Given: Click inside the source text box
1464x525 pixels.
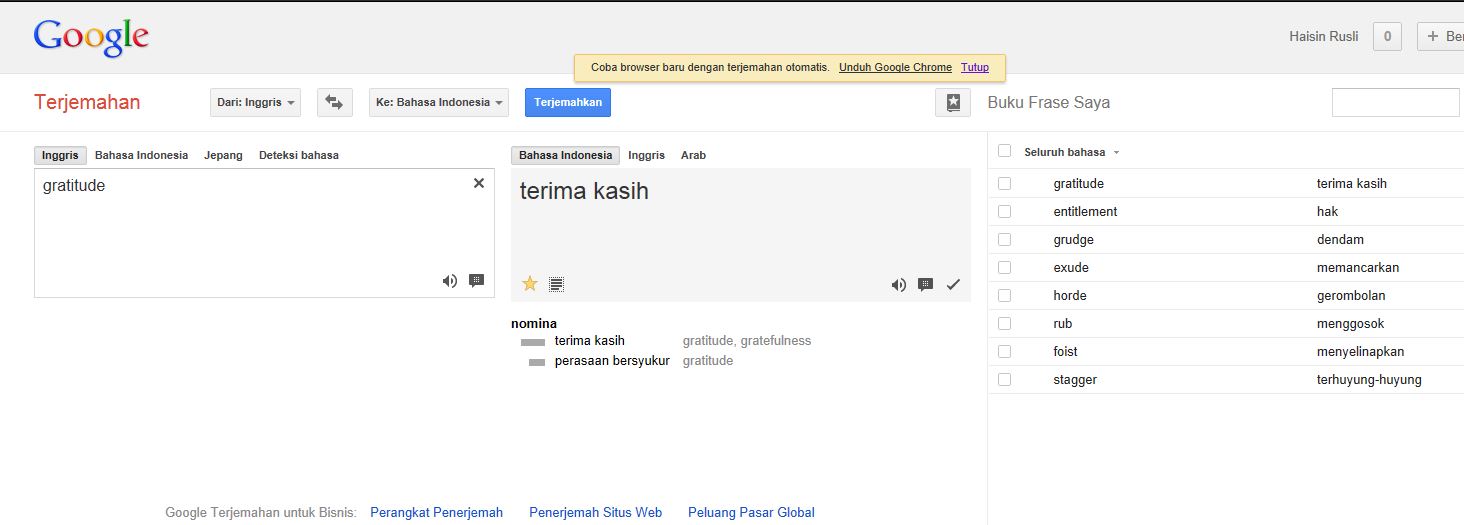Looking at the screenshot, I should pos(264,233).
